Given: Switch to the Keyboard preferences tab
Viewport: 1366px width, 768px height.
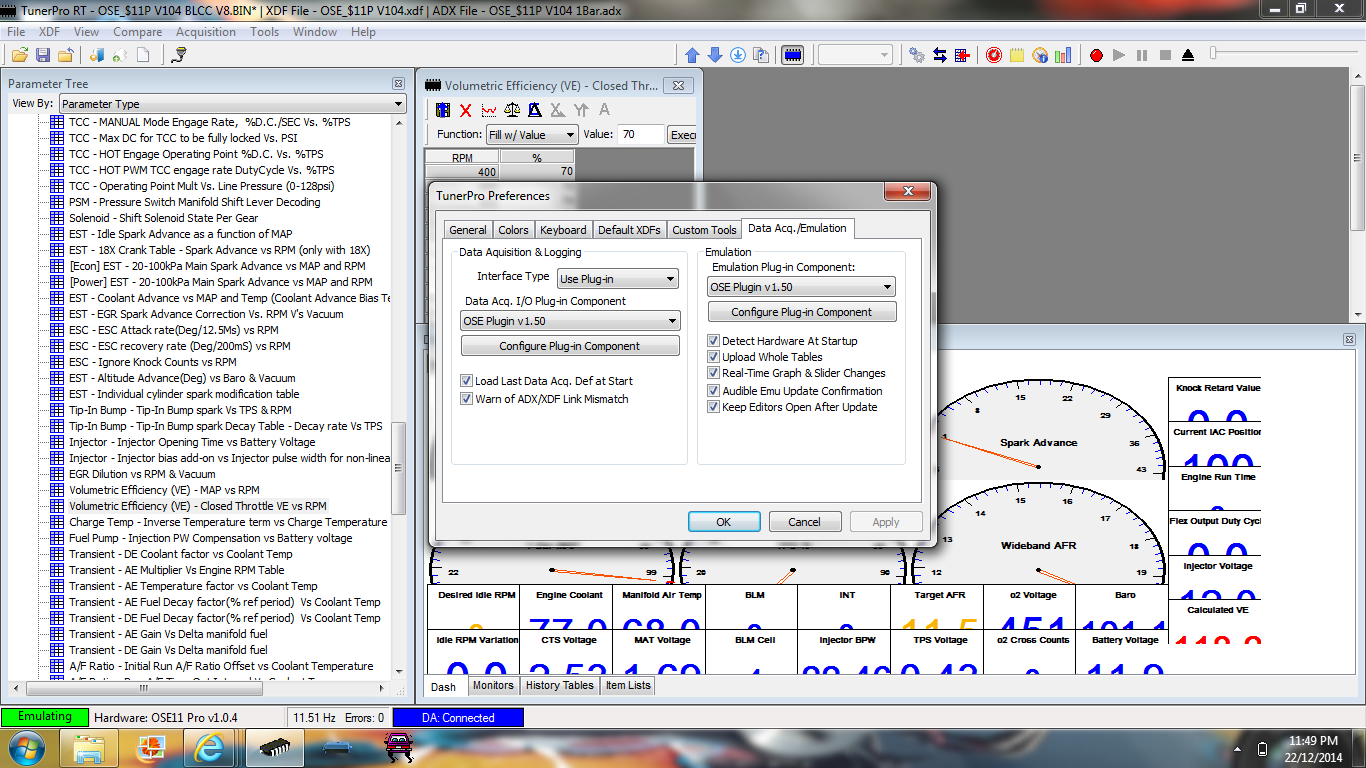Looking at the screenshot, I should pyautogui.click(x=563, y=230).
